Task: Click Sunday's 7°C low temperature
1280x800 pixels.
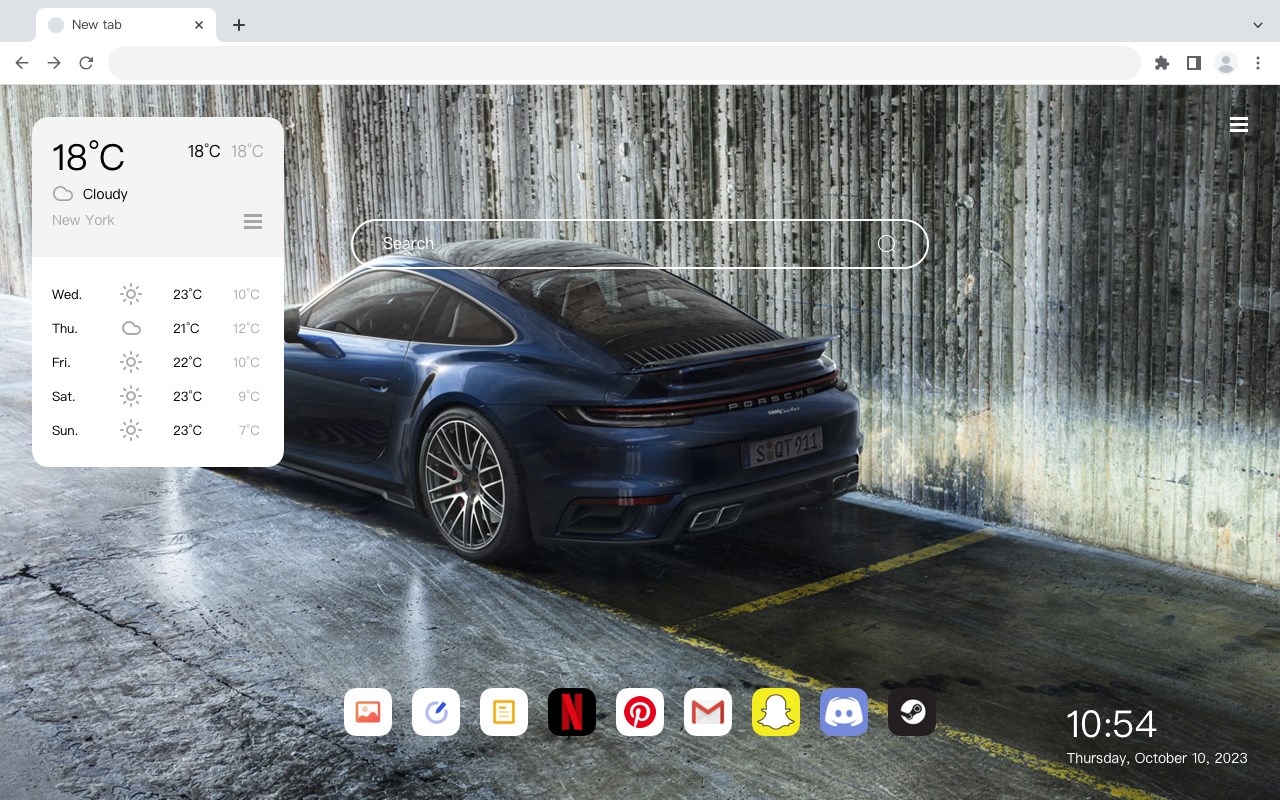Action: coord(249,430)
